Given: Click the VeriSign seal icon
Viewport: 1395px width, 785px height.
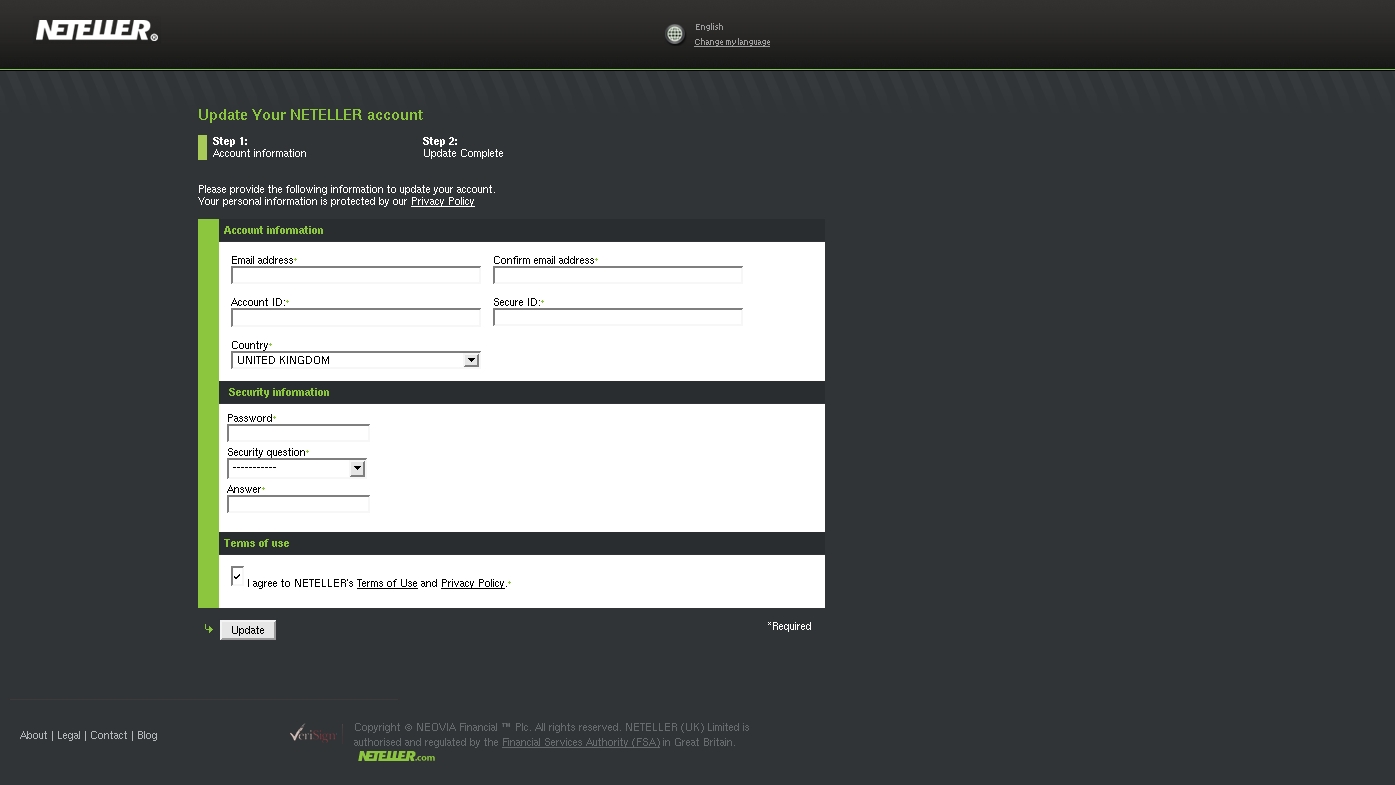Looking at the screenshot, I should click(314, 735).
